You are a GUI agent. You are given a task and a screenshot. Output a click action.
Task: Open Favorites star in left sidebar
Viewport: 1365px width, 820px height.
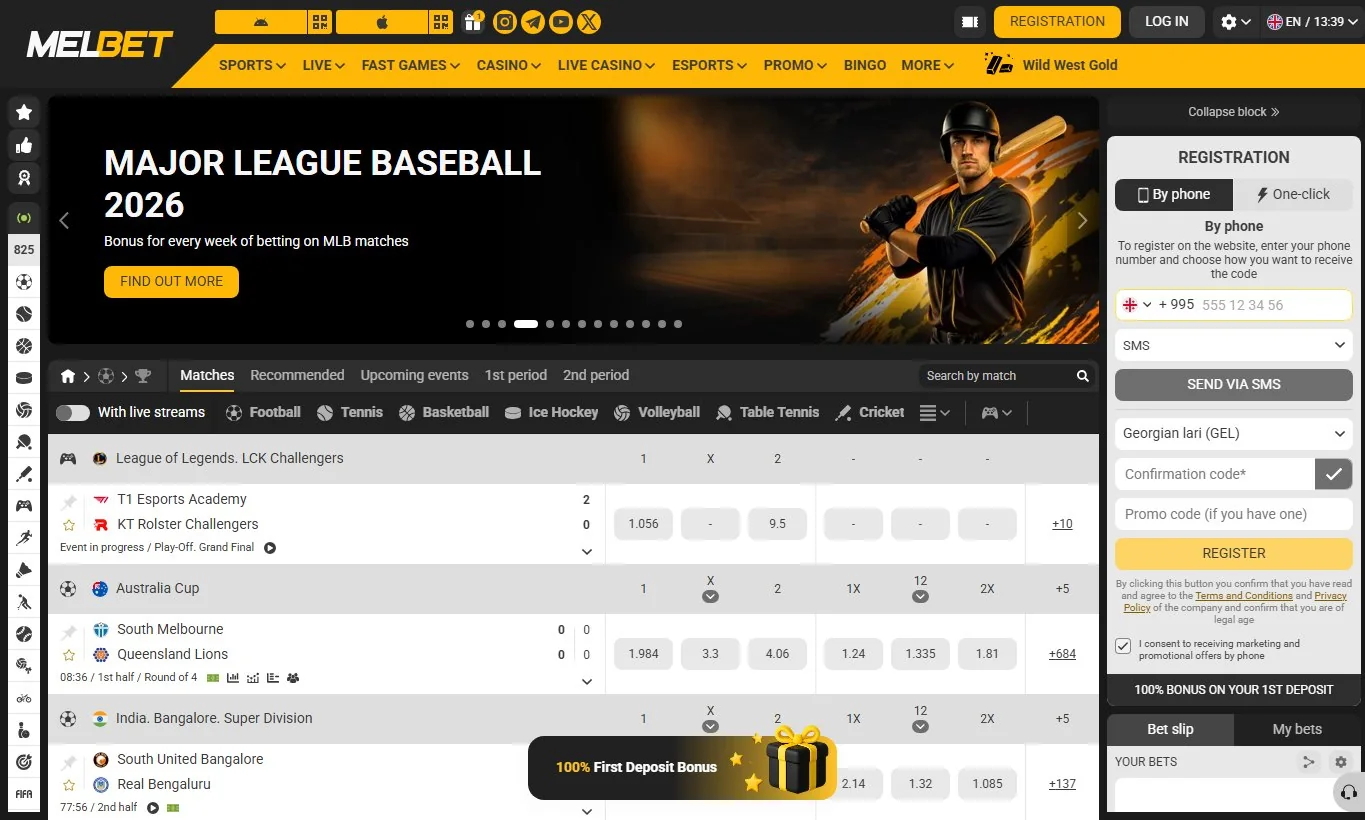tap(24, 113)
